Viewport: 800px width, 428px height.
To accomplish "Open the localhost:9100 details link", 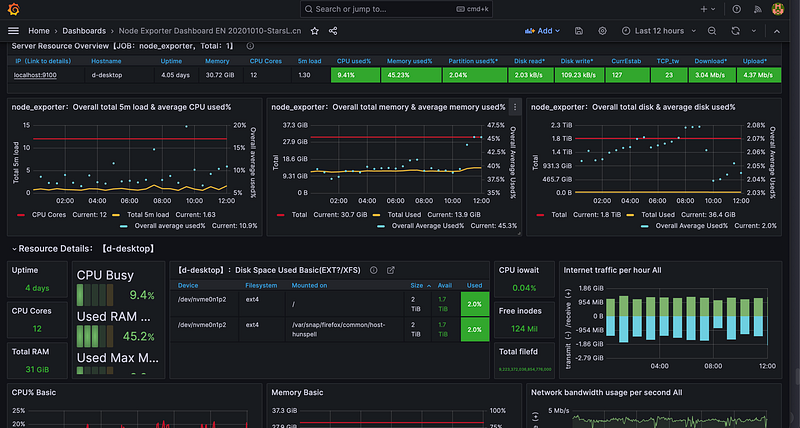I will tap(35, 75).
